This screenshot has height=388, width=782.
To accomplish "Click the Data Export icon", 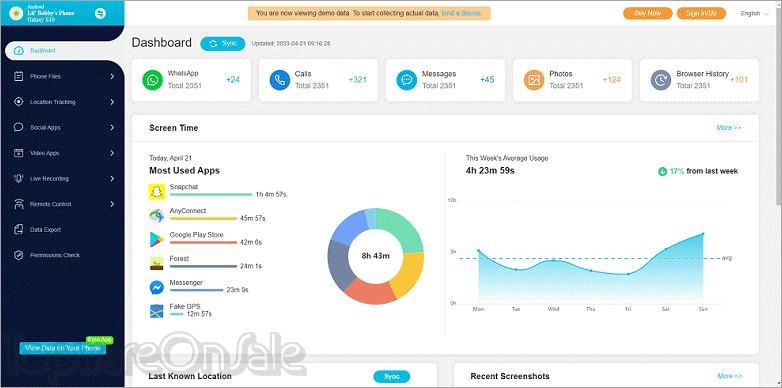I will click(x=19, y=229).
